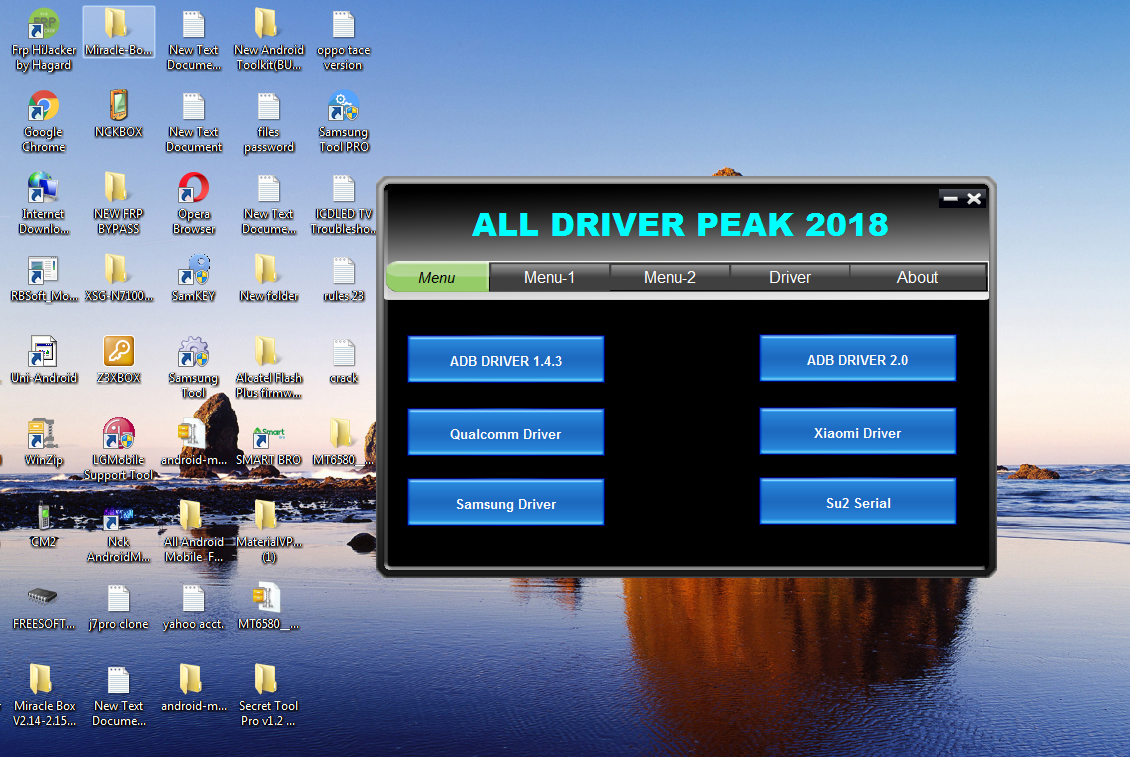The height and width of the screenshot is (757, 1130).
Task: Select the Menu tab
Action: pyautogui.click(x=437, y=278)
